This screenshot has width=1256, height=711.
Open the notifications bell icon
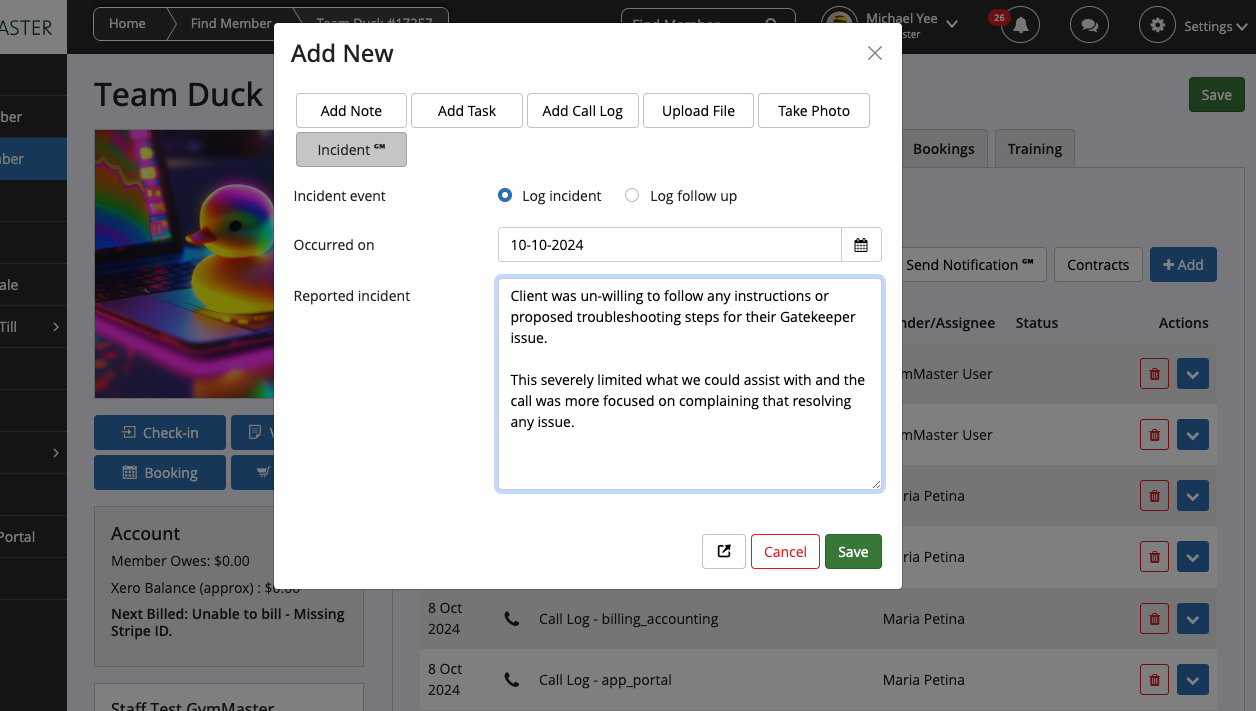[x=1020, y=26]
